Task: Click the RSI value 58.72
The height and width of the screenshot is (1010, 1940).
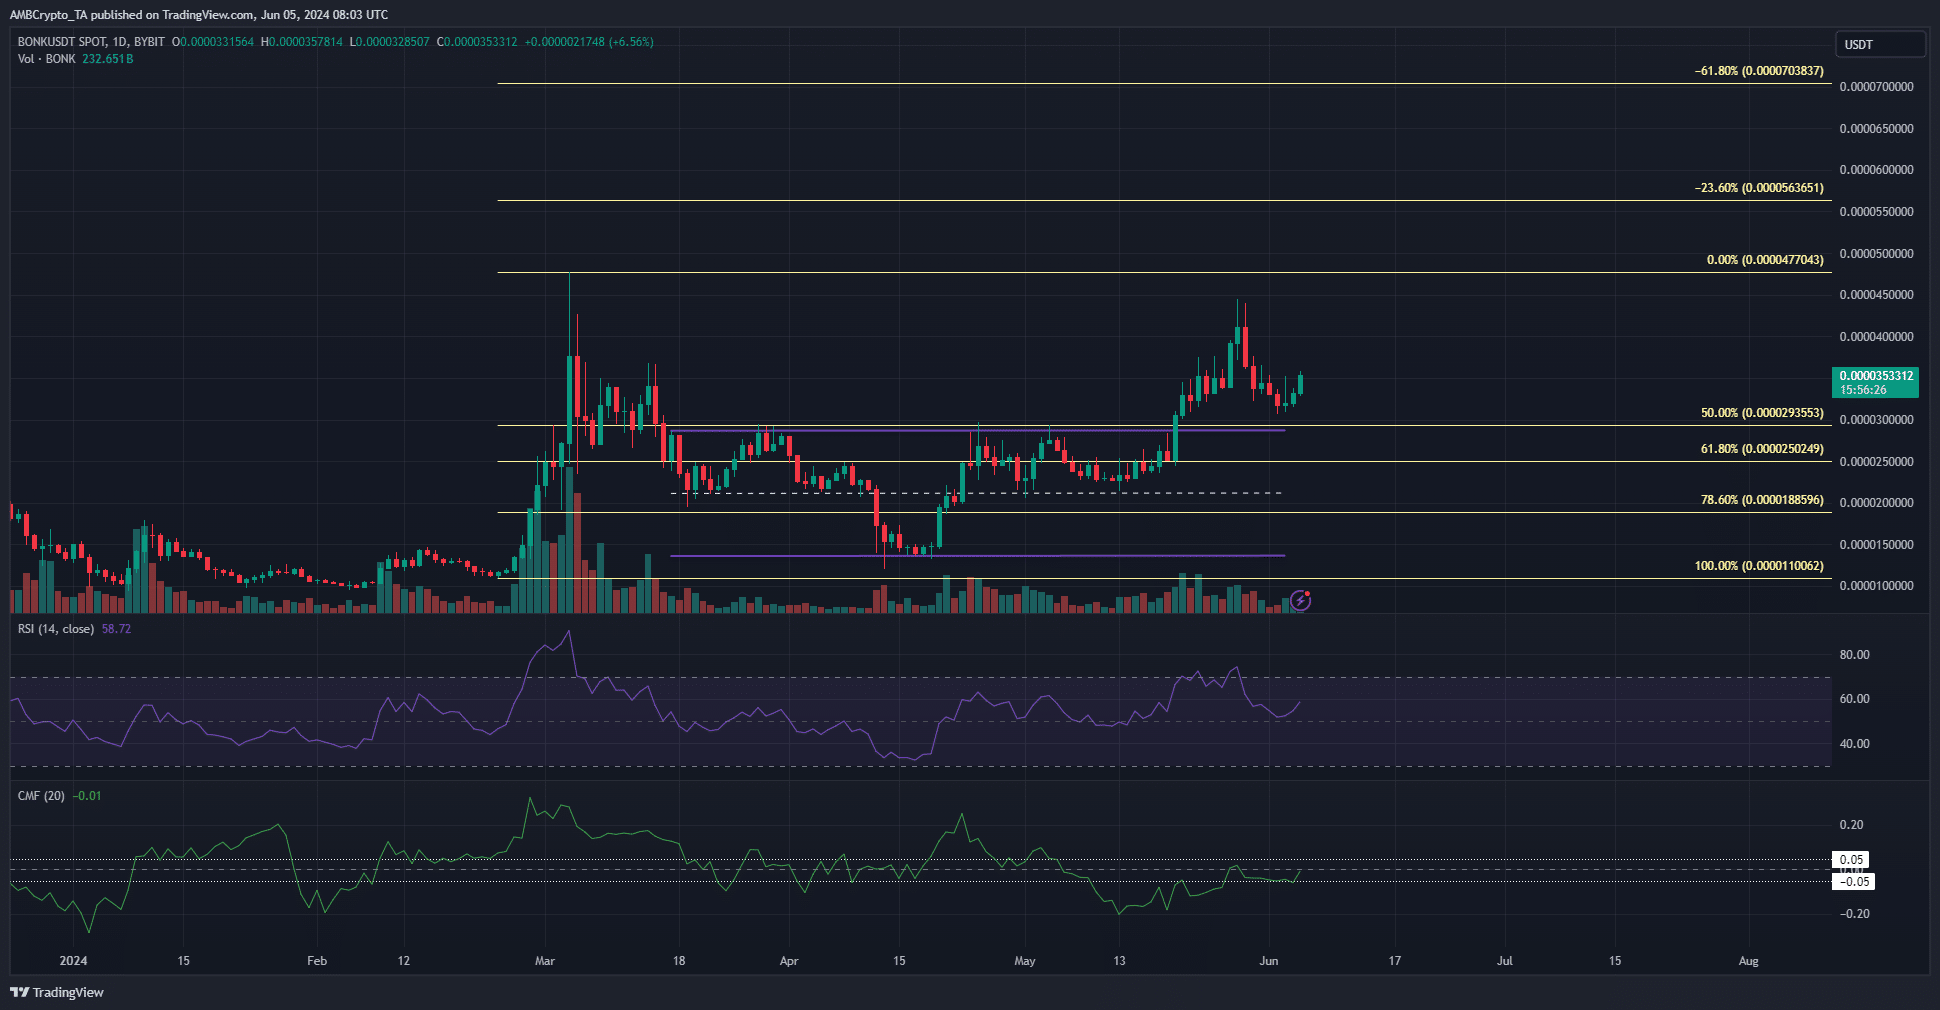Action: (x=116, y=629)
